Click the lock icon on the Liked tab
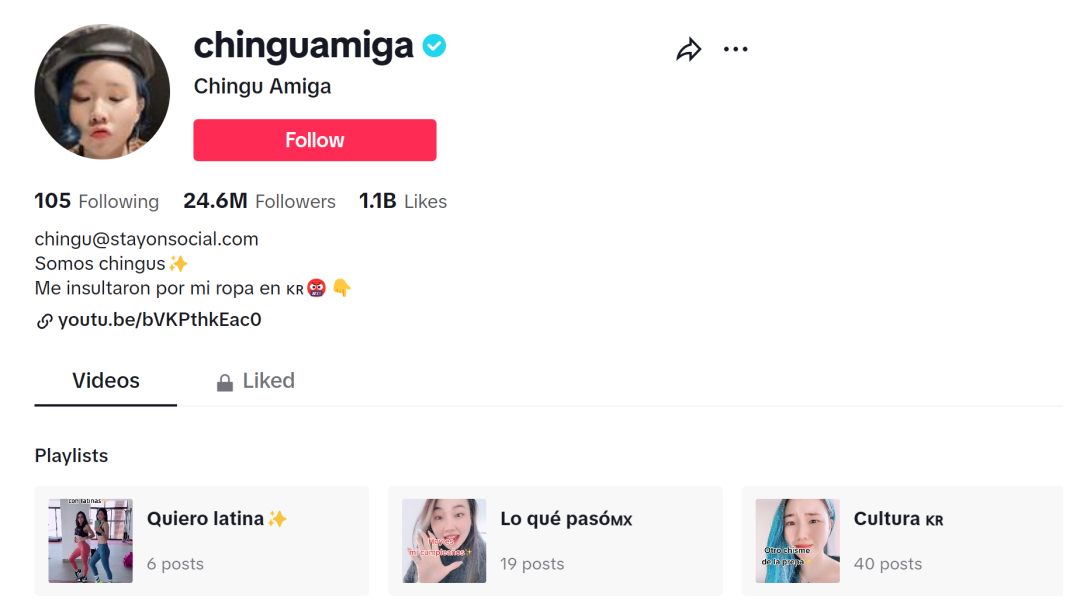This screenshot has width=1080, height=604. click(x=225, y=382)
